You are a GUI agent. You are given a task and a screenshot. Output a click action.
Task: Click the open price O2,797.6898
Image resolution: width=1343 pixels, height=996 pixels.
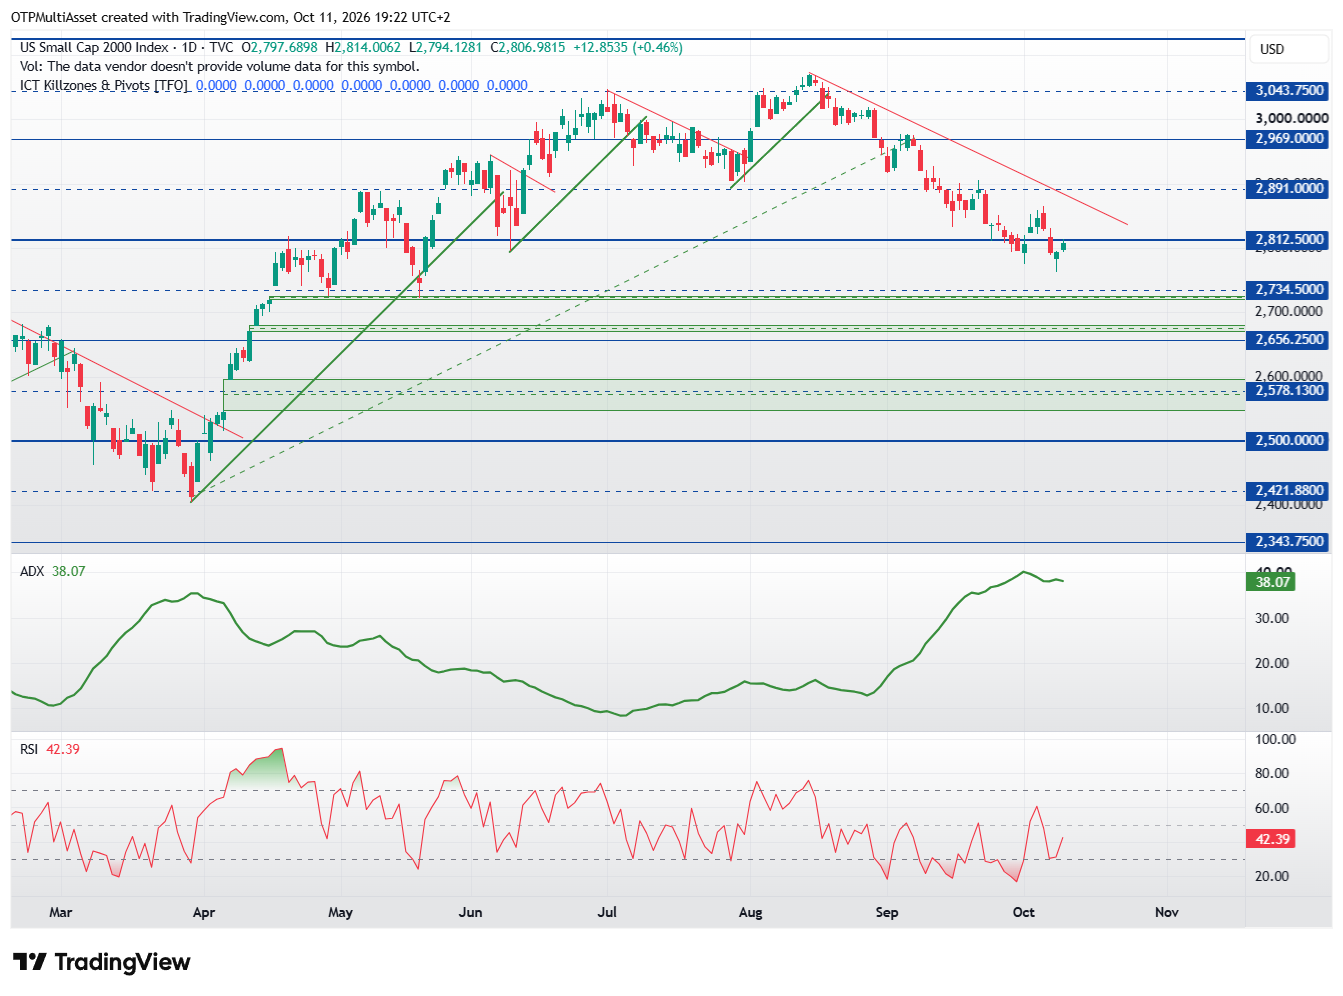coord(280,47)
